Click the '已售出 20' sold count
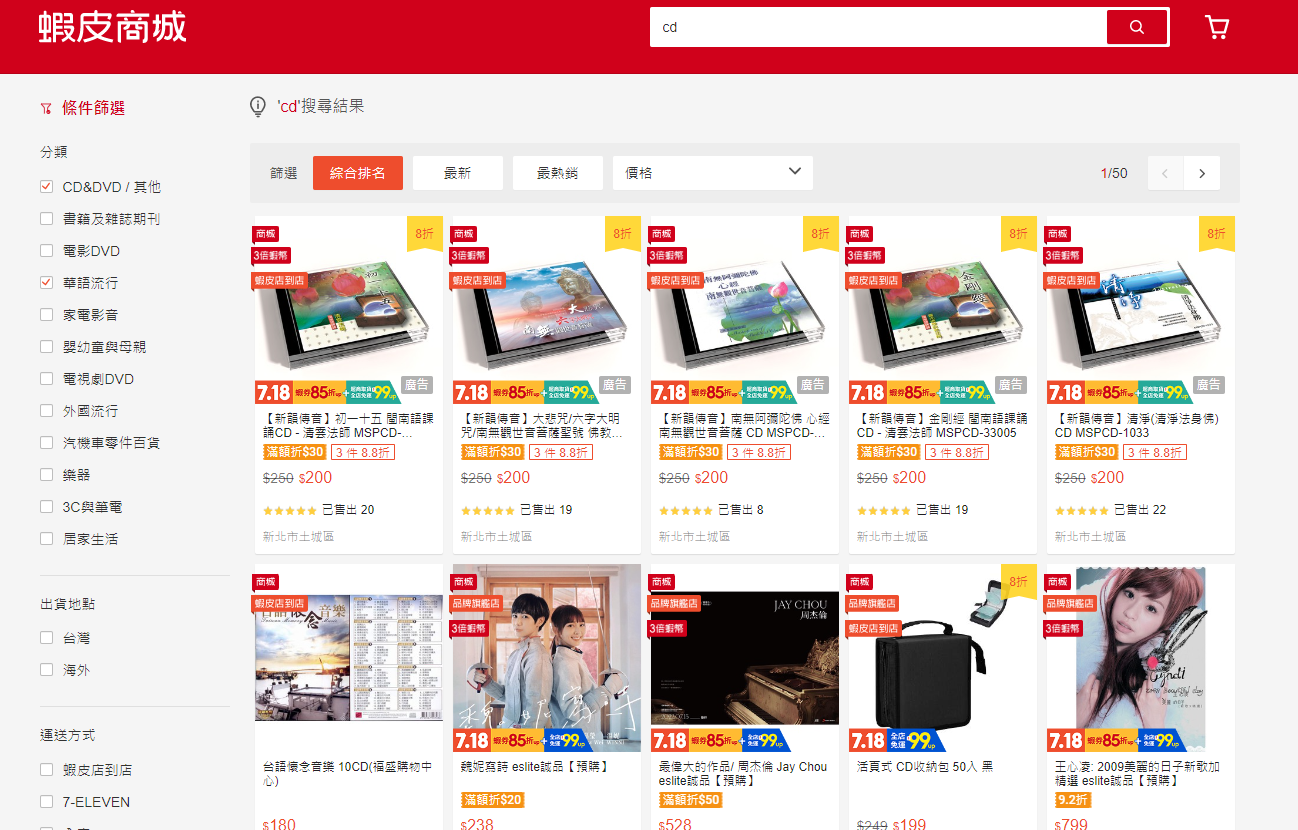The image size is (1298, 830). pyautogui.click(x=348, y=510)
